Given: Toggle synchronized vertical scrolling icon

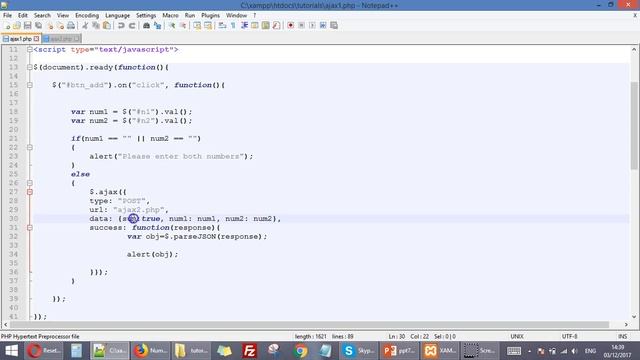Looking at the screenshot, I should tap(197, 26).
